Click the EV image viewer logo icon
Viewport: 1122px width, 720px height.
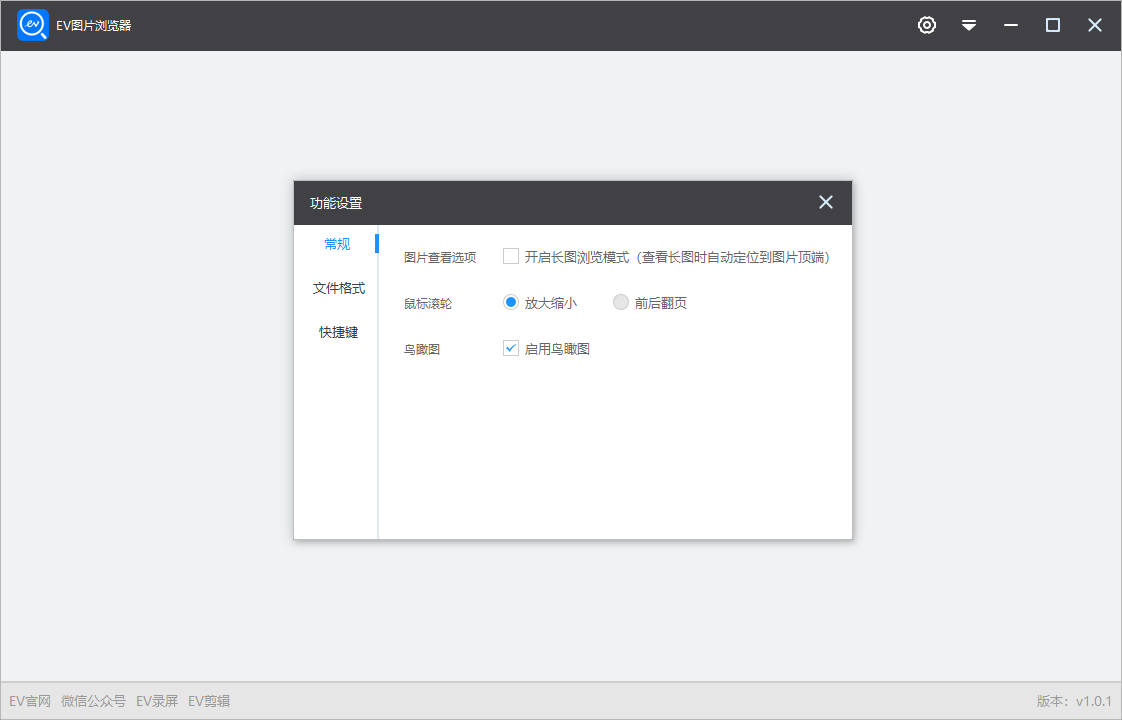click(32, 25)
